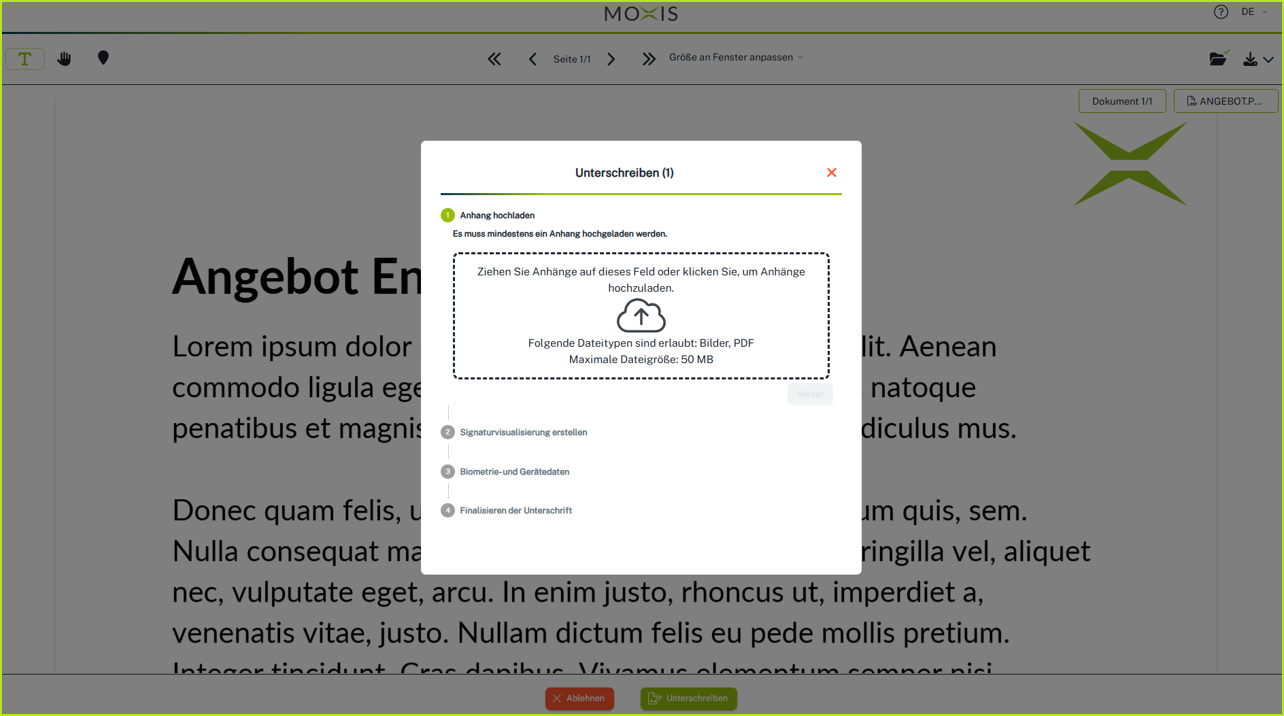Go to previous page arrow
Screen dimensions: 1284x716
pyautogui.click(x=532, y=58)
